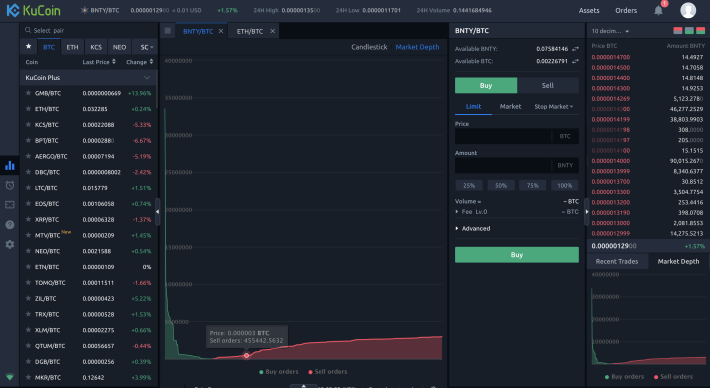Show favorites with the star tab

coord(29,47)
